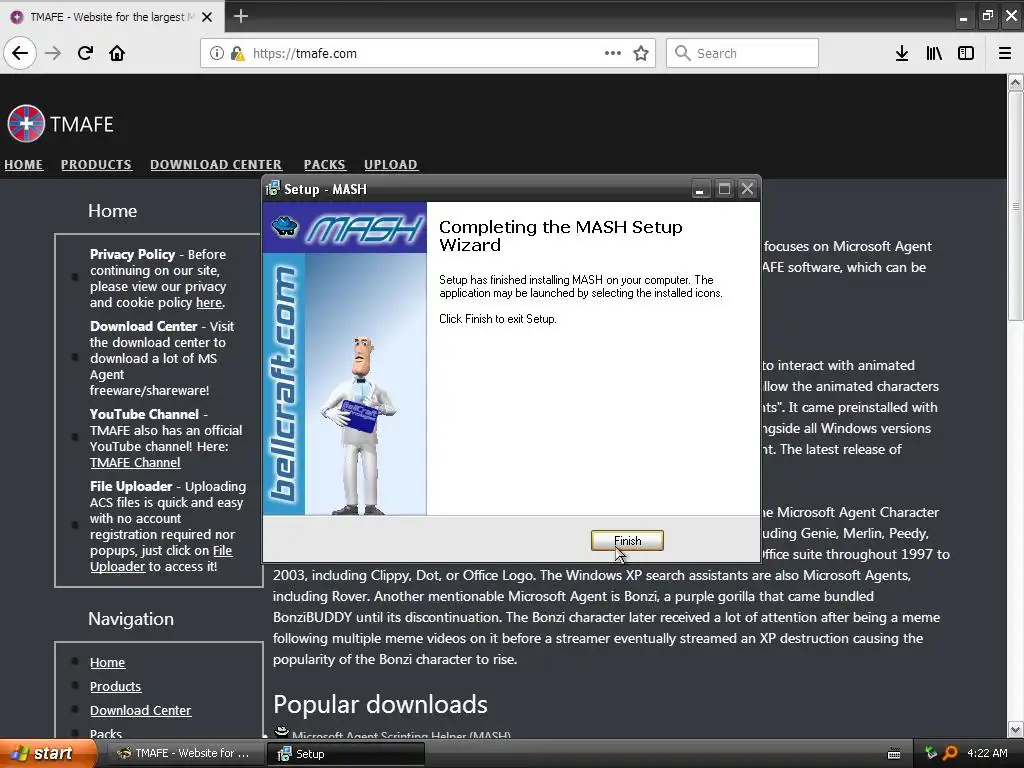Click the 'Completing the MASH Setup Wizard' heading
1024x768 pixels.
coord(560,236)
